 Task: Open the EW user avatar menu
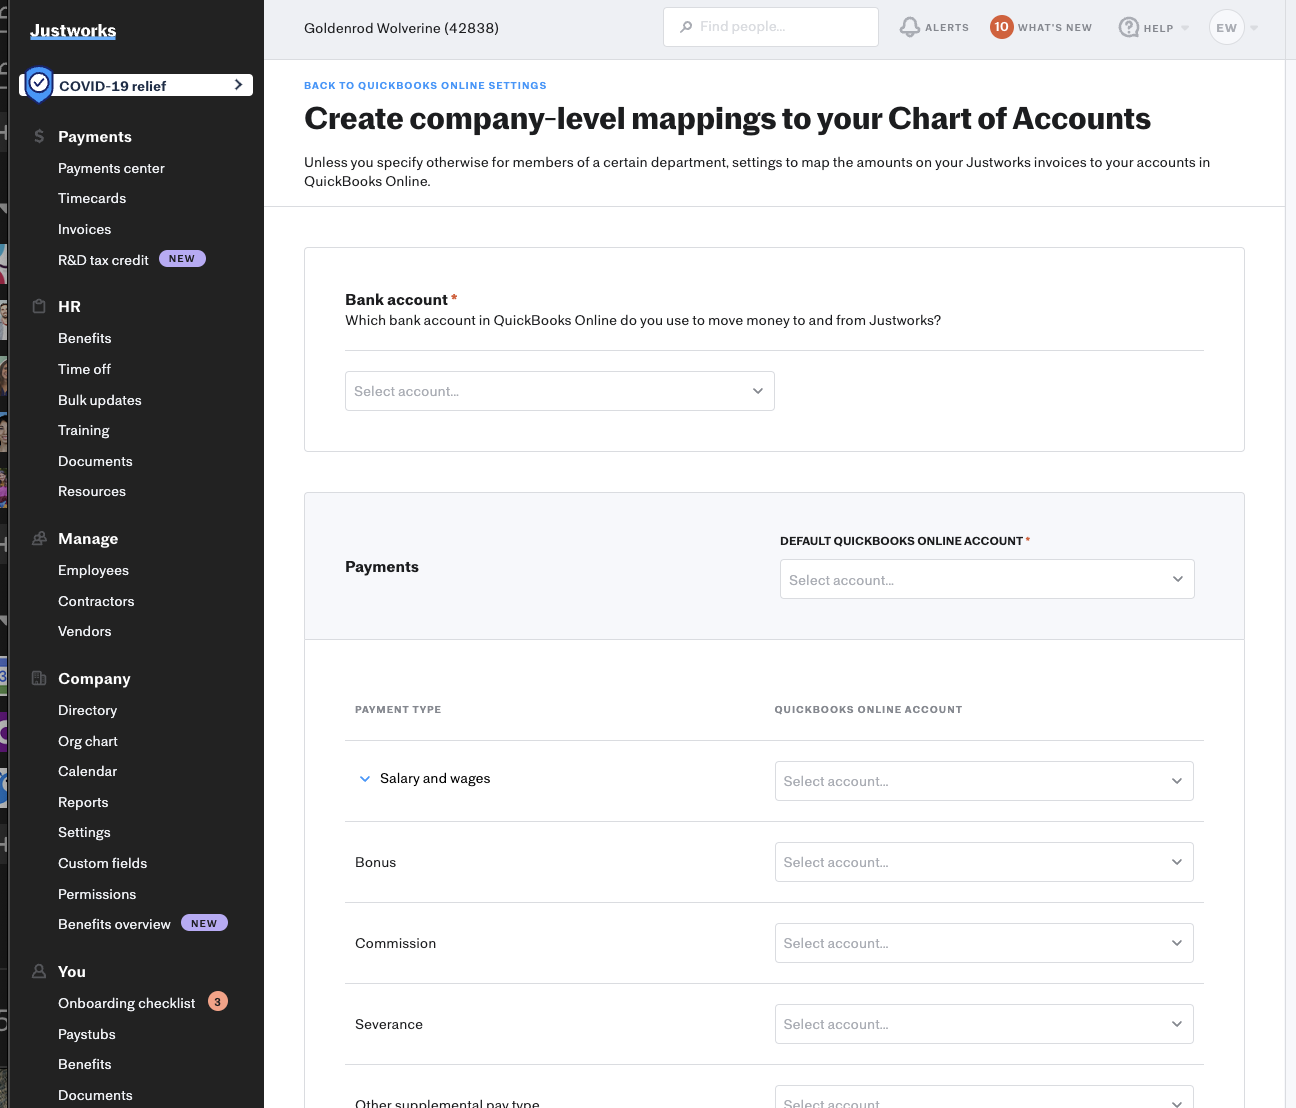(1227, 27)
